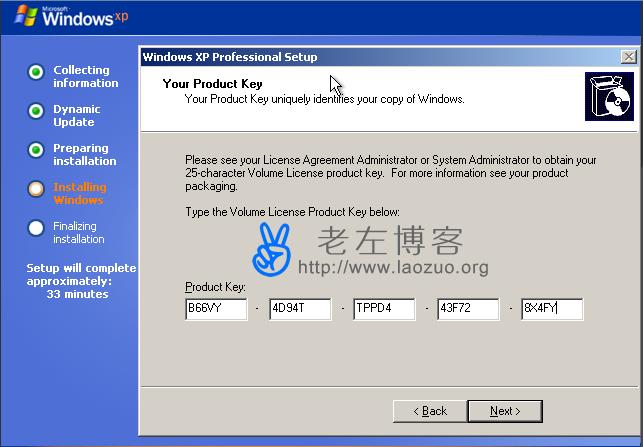Image resolution: width=643 pixels, height=447 pixels.
Task: Select the second product key field 4D94T
Action: pos(300,309)
